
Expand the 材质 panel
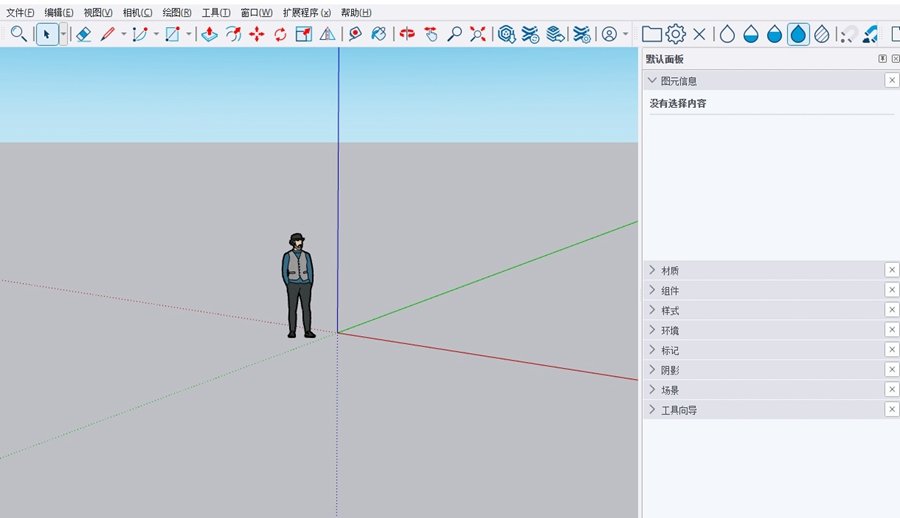click(x=652, y=270)
